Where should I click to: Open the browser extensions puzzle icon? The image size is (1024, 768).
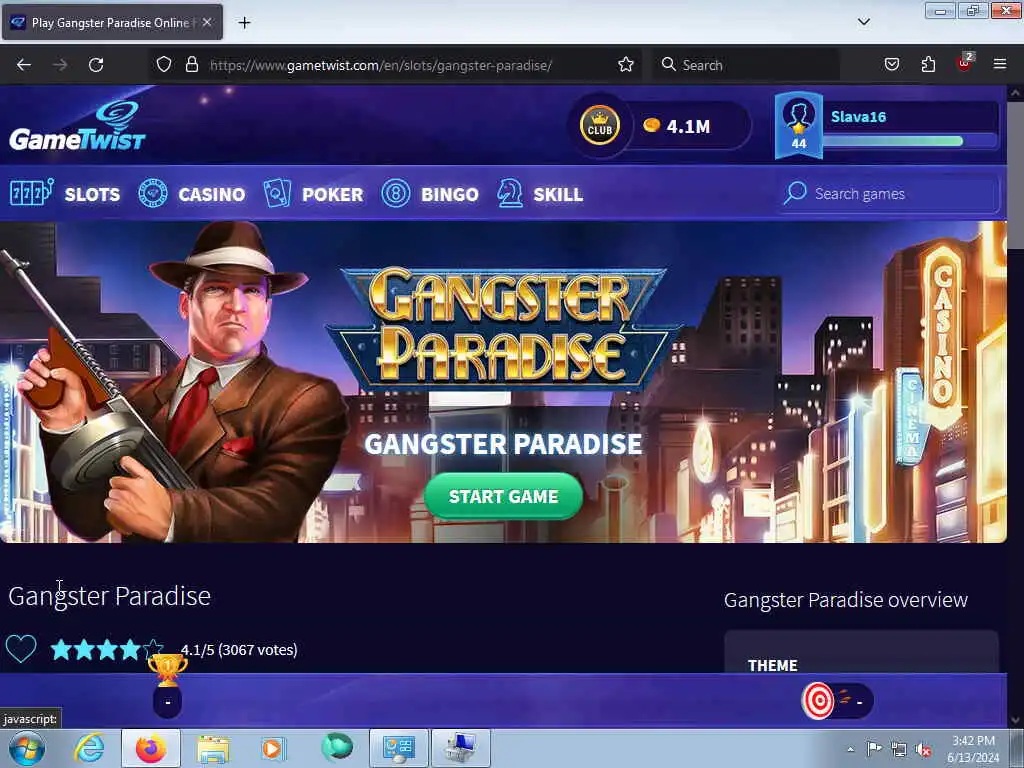pyautogui.click(x=928, y=65)
